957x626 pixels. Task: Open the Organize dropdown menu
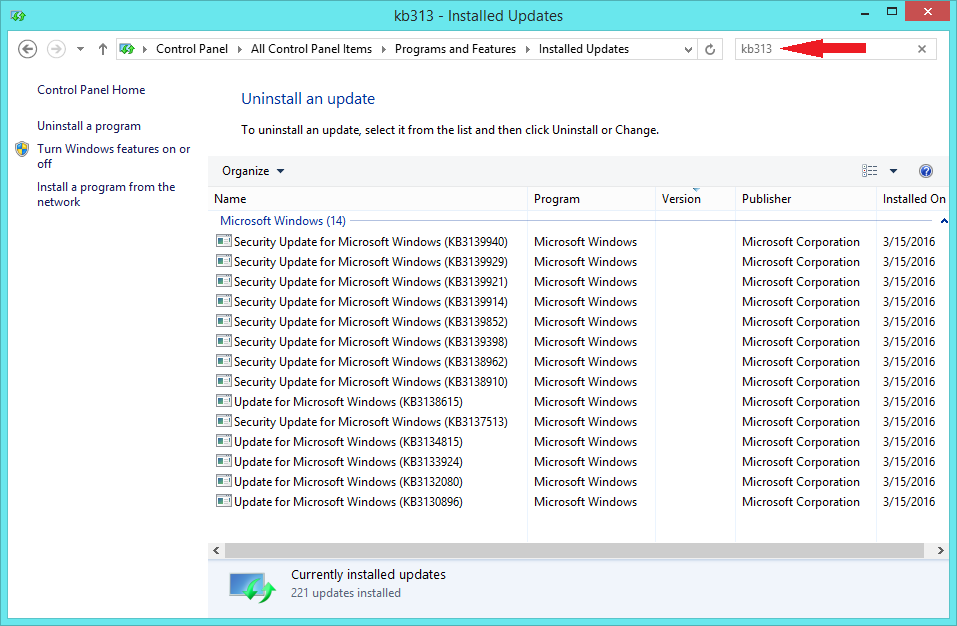253,171
